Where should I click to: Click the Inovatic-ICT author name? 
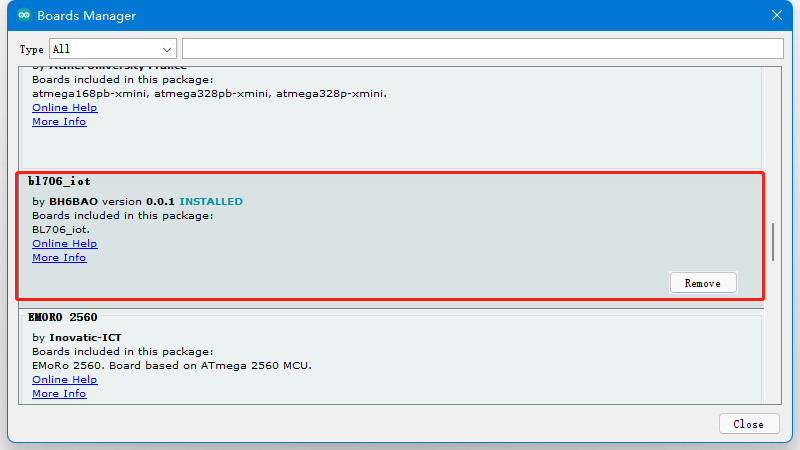point(85,338)
